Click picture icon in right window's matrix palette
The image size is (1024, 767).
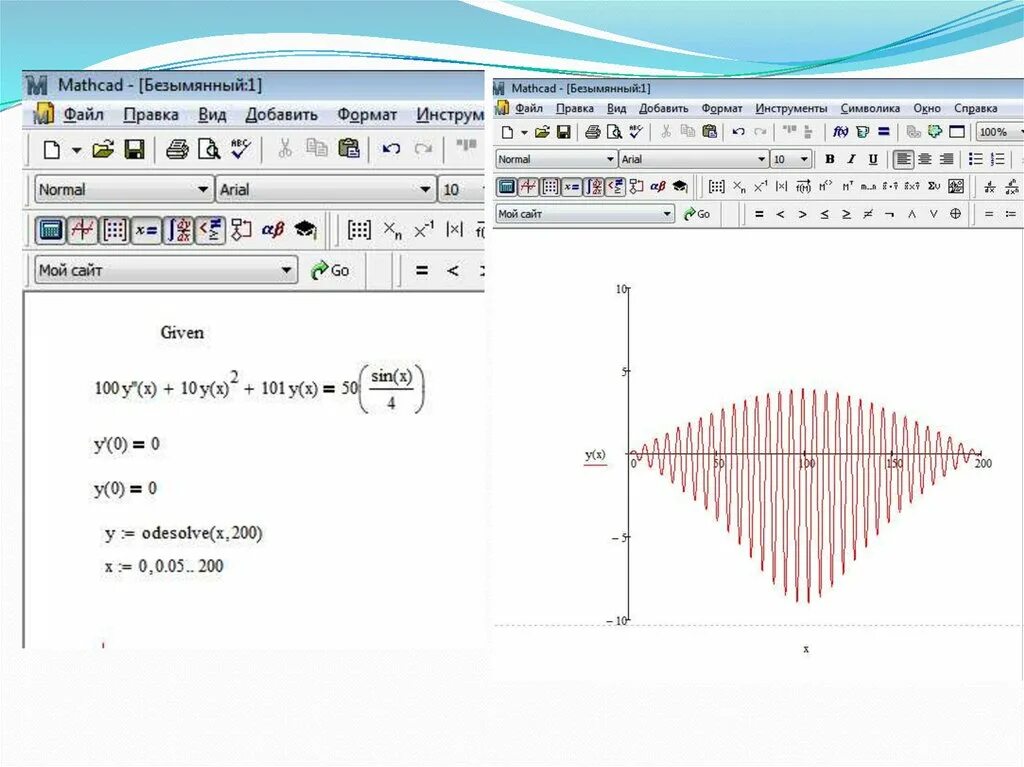point(955,187)
